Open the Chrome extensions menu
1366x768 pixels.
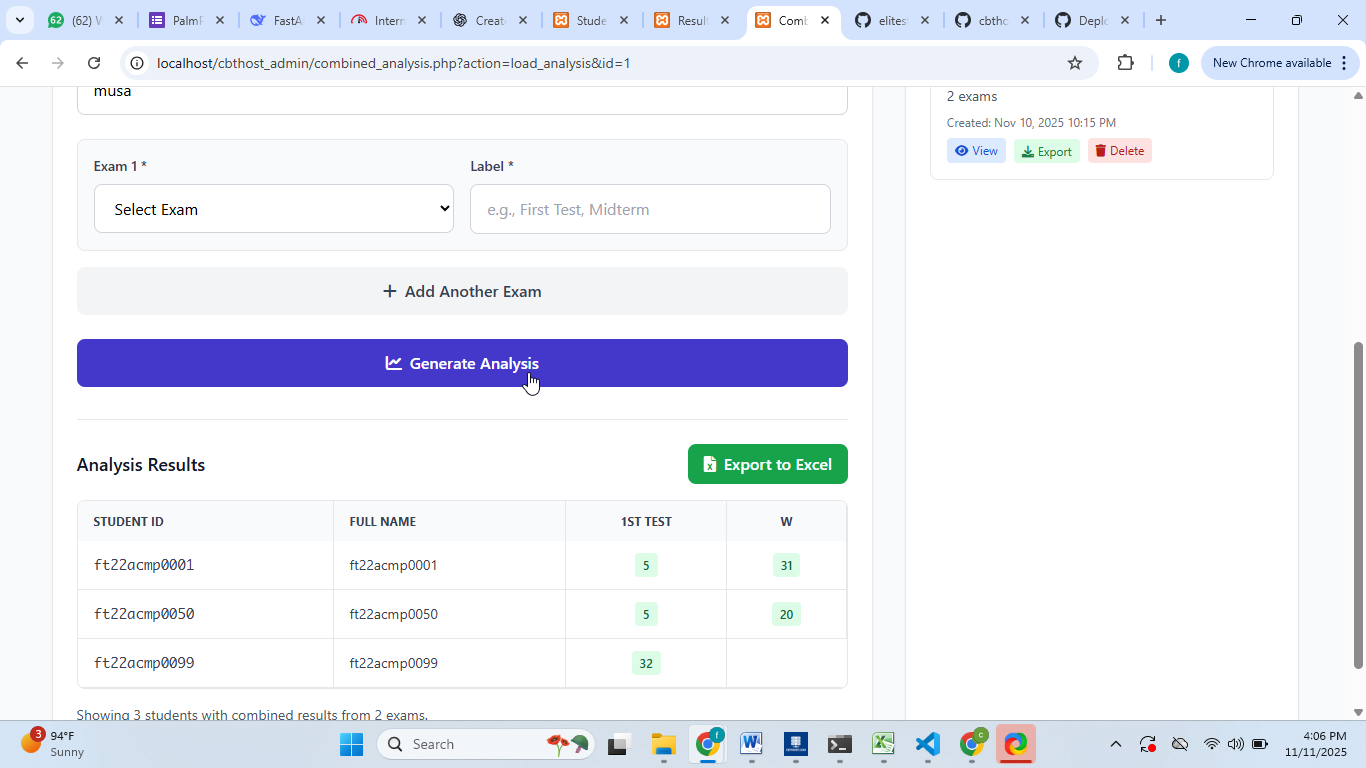click(x=1125, y=63)
